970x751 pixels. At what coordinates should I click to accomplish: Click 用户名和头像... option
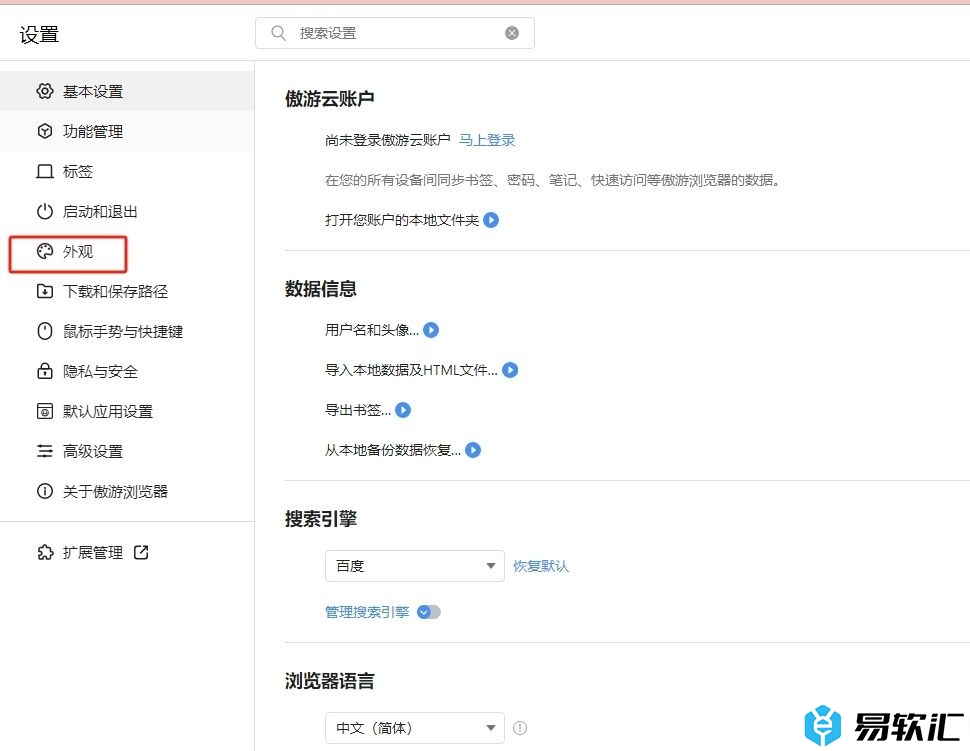pyautogui.click(x=372, y=330)
